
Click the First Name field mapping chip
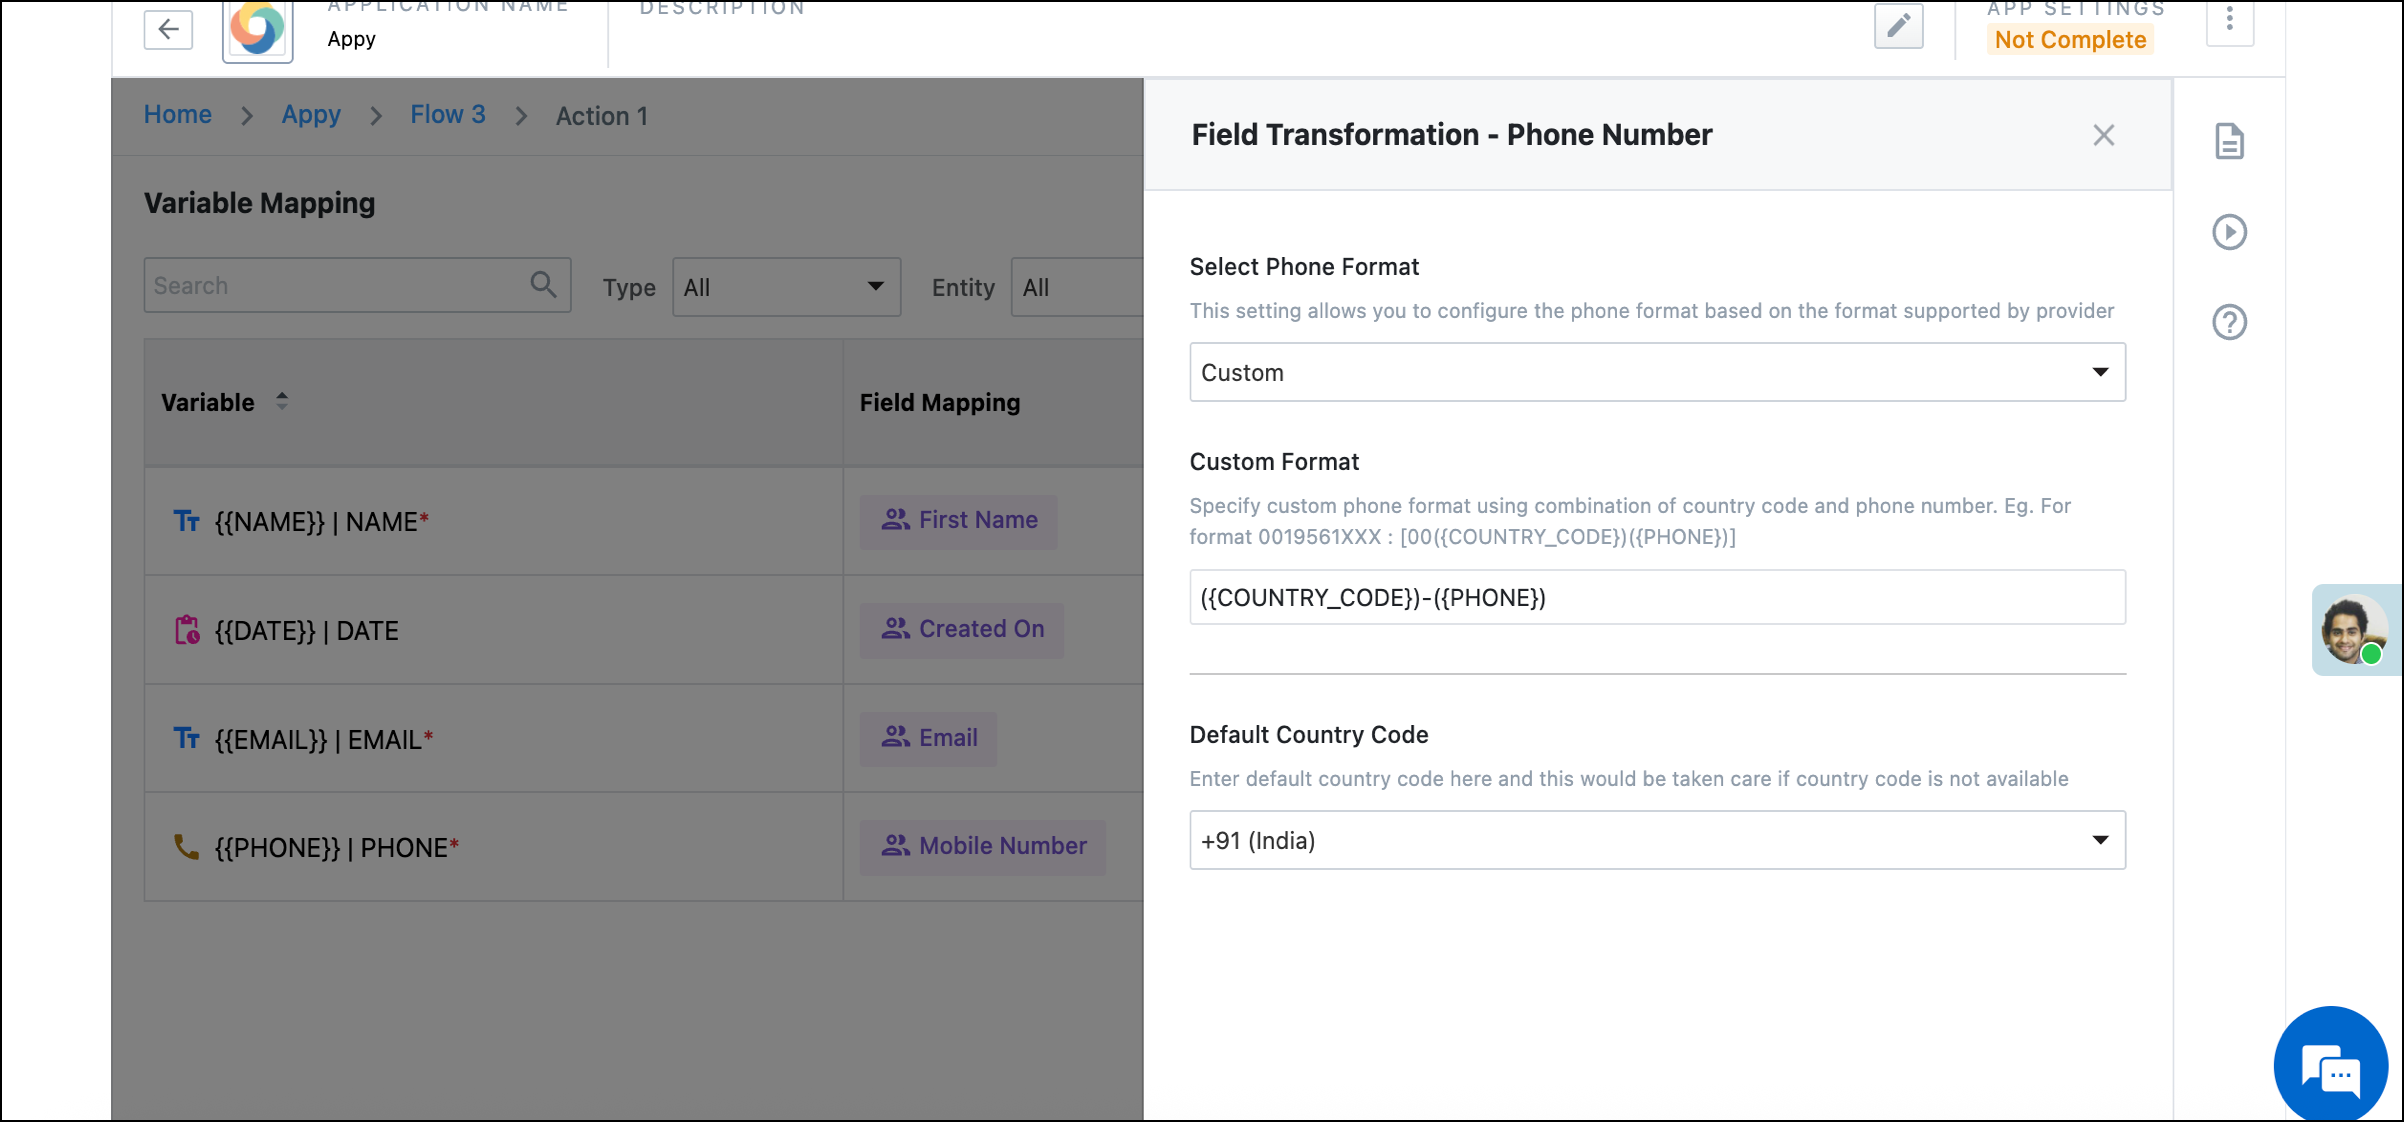coord(959,520)
